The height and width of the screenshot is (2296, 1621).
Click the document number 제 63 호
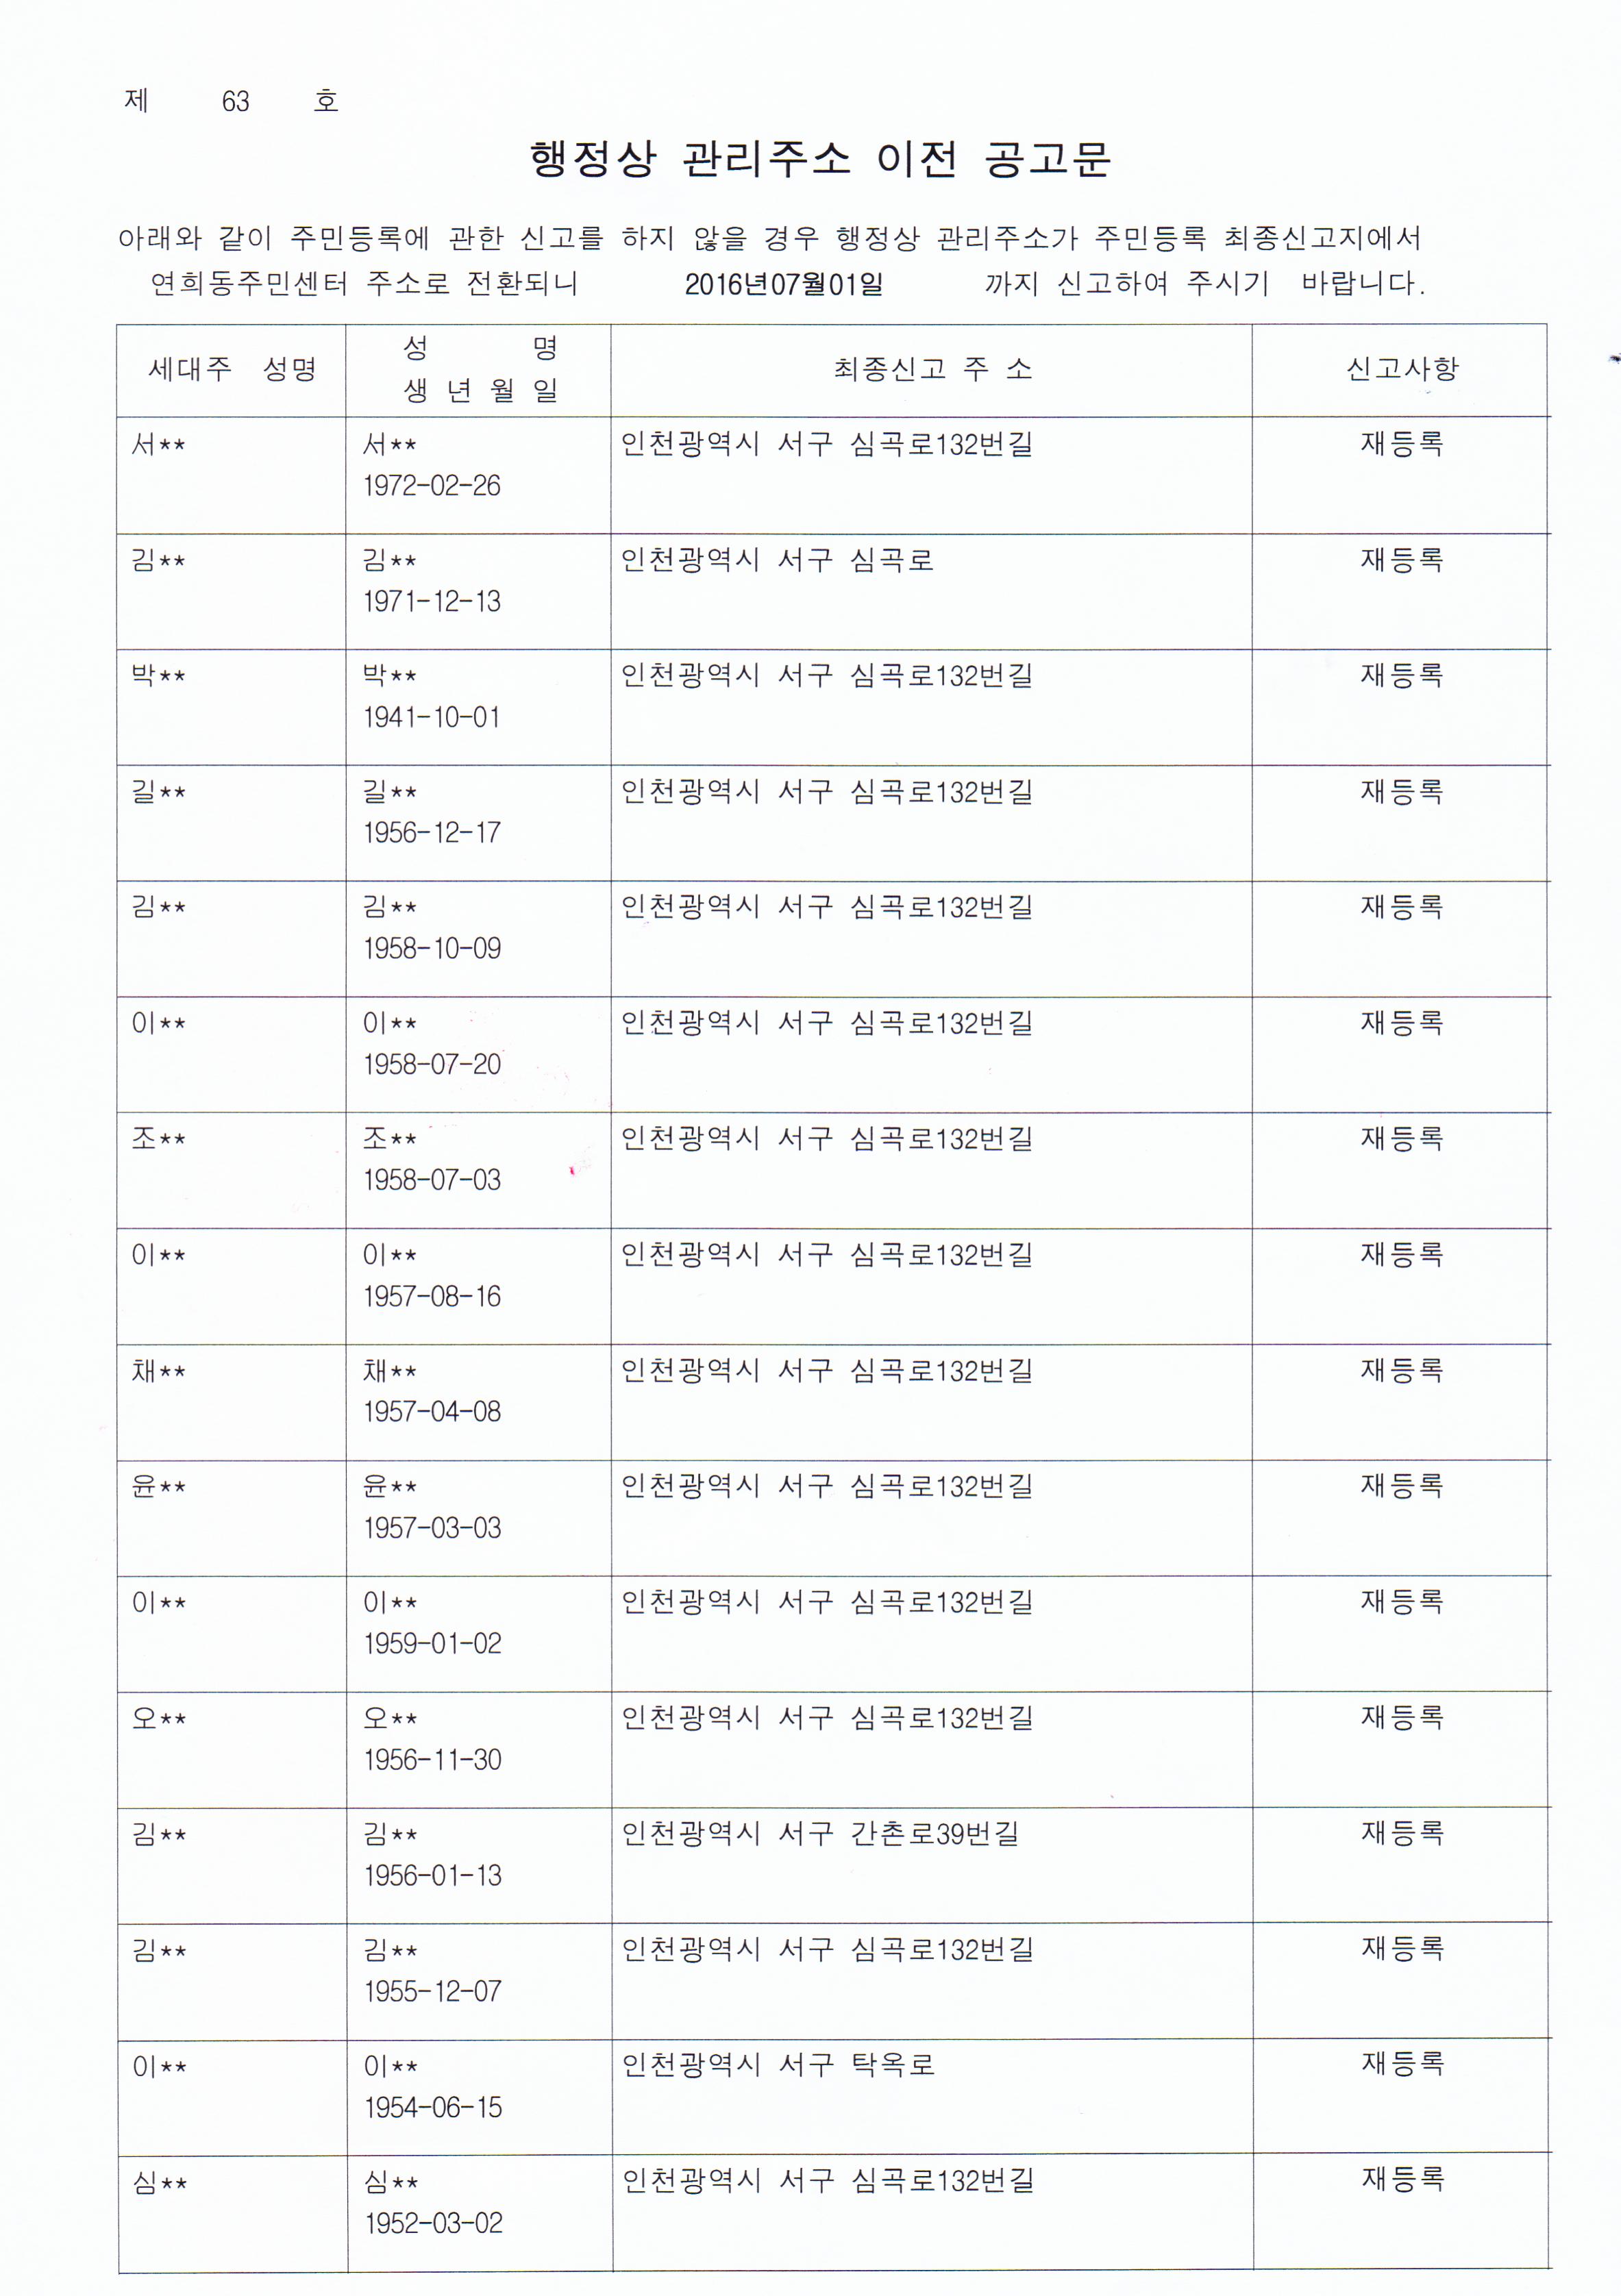tap(232, 101)
